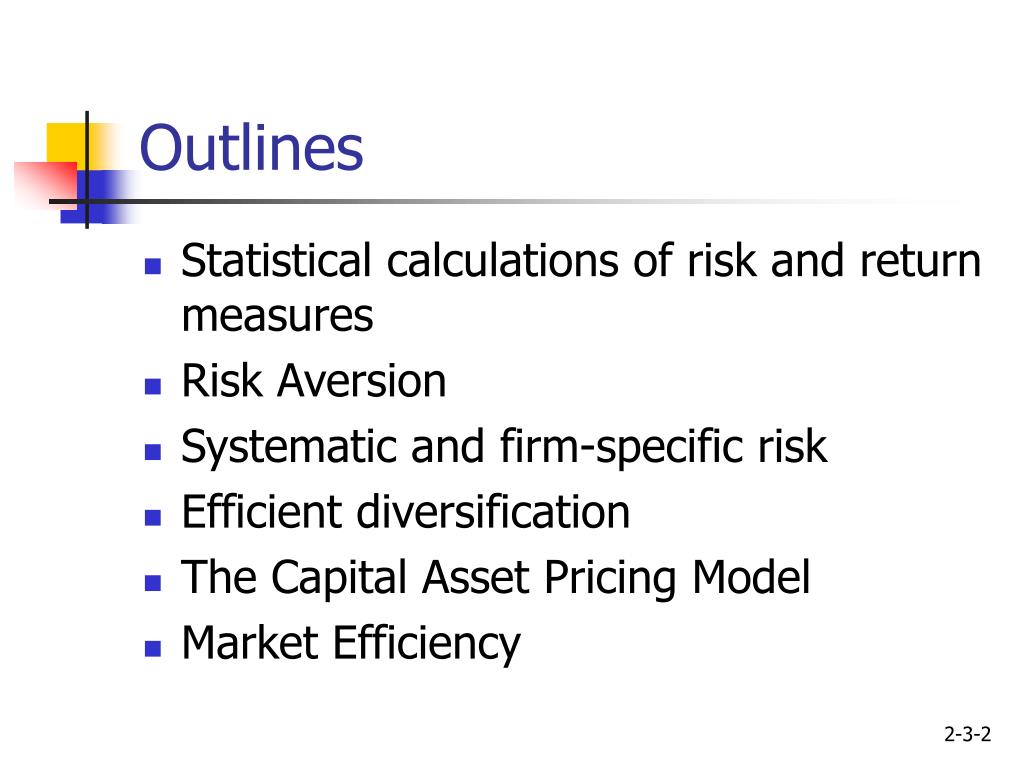Click the vertical black line left of the title
Image resolution: width=1024 pixels, height=768 pixels.
87,170
